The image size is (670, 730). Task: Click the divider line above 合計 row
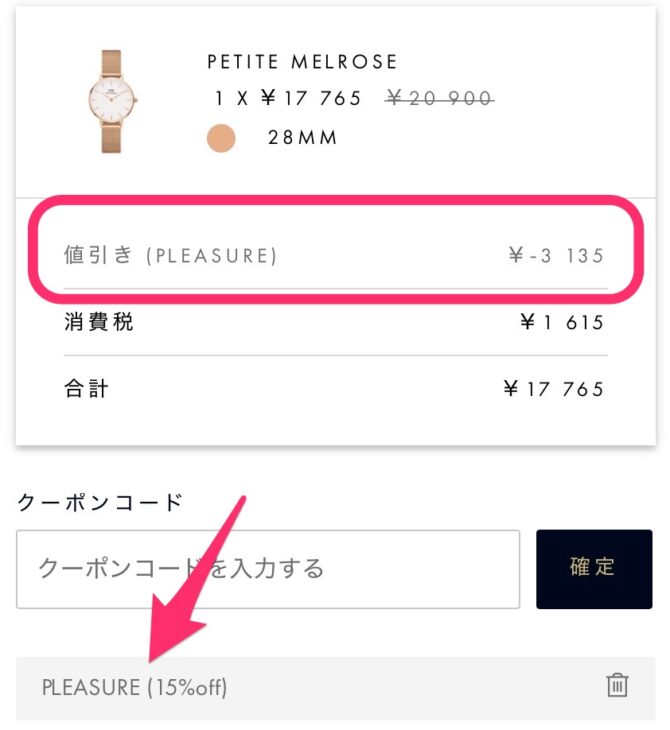click(x=335, y=355)
